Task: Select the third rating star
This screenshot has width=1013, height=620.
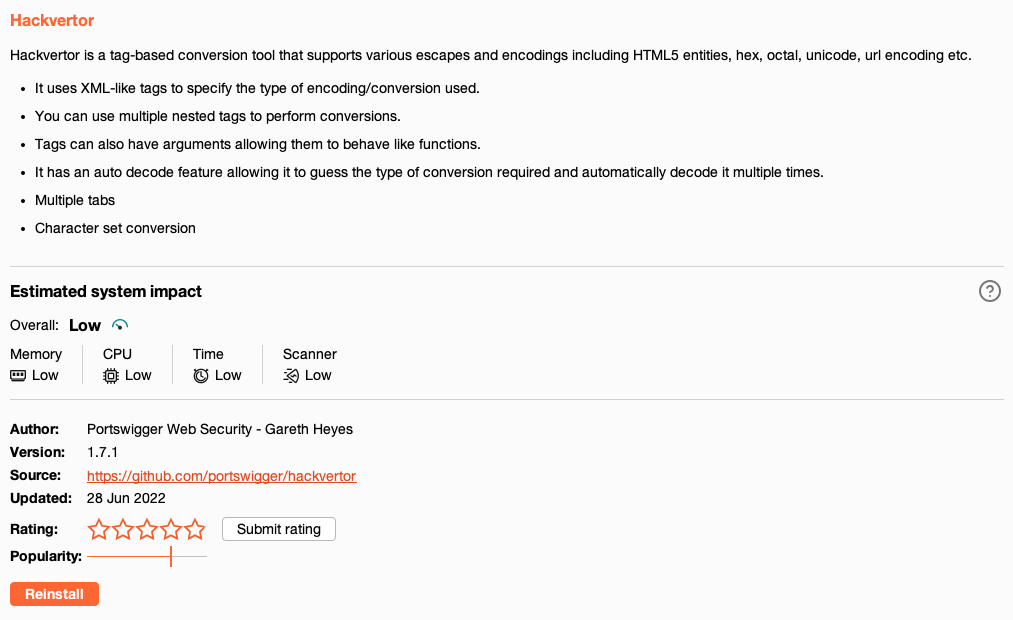Action: pyautogui.click(x=146, y=529)
